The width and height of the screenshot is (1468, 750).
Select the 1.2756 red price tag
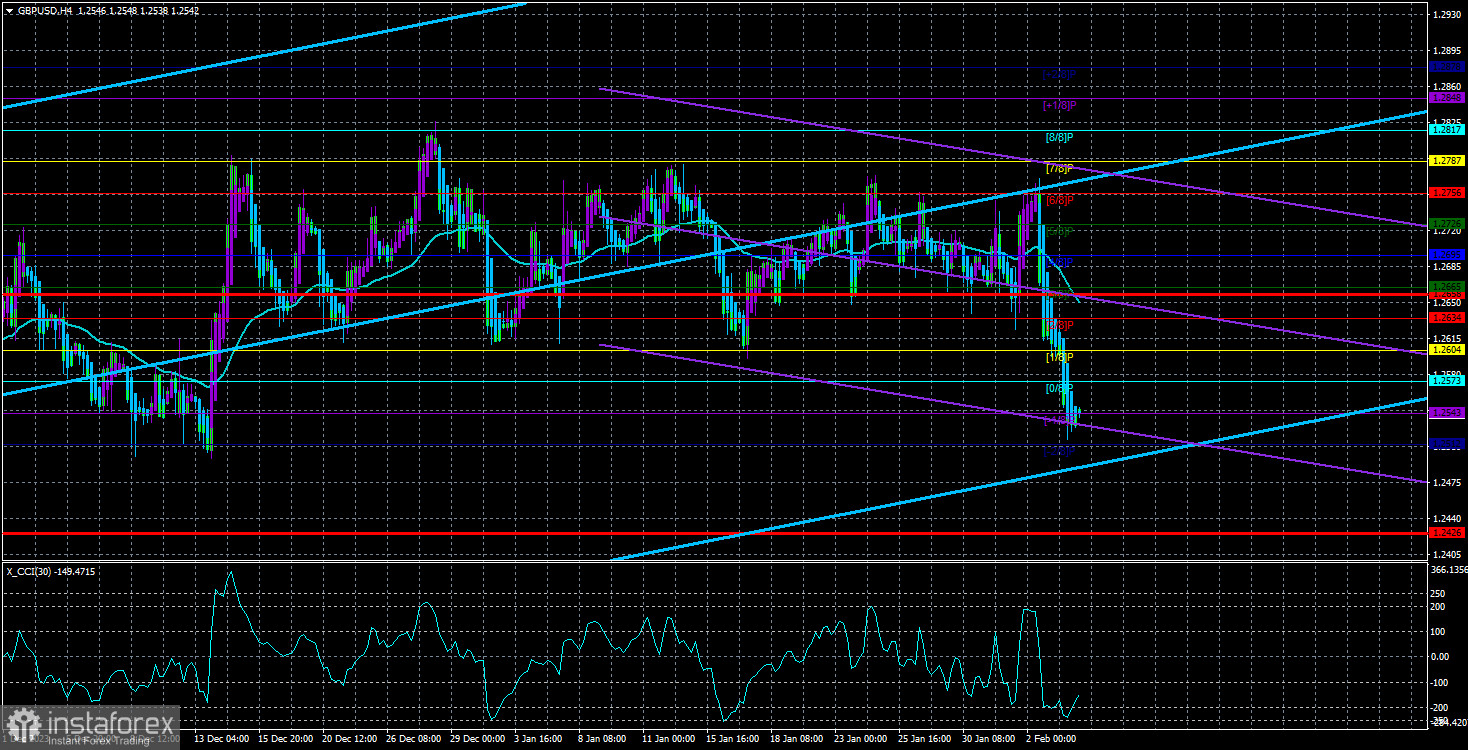1447,192
